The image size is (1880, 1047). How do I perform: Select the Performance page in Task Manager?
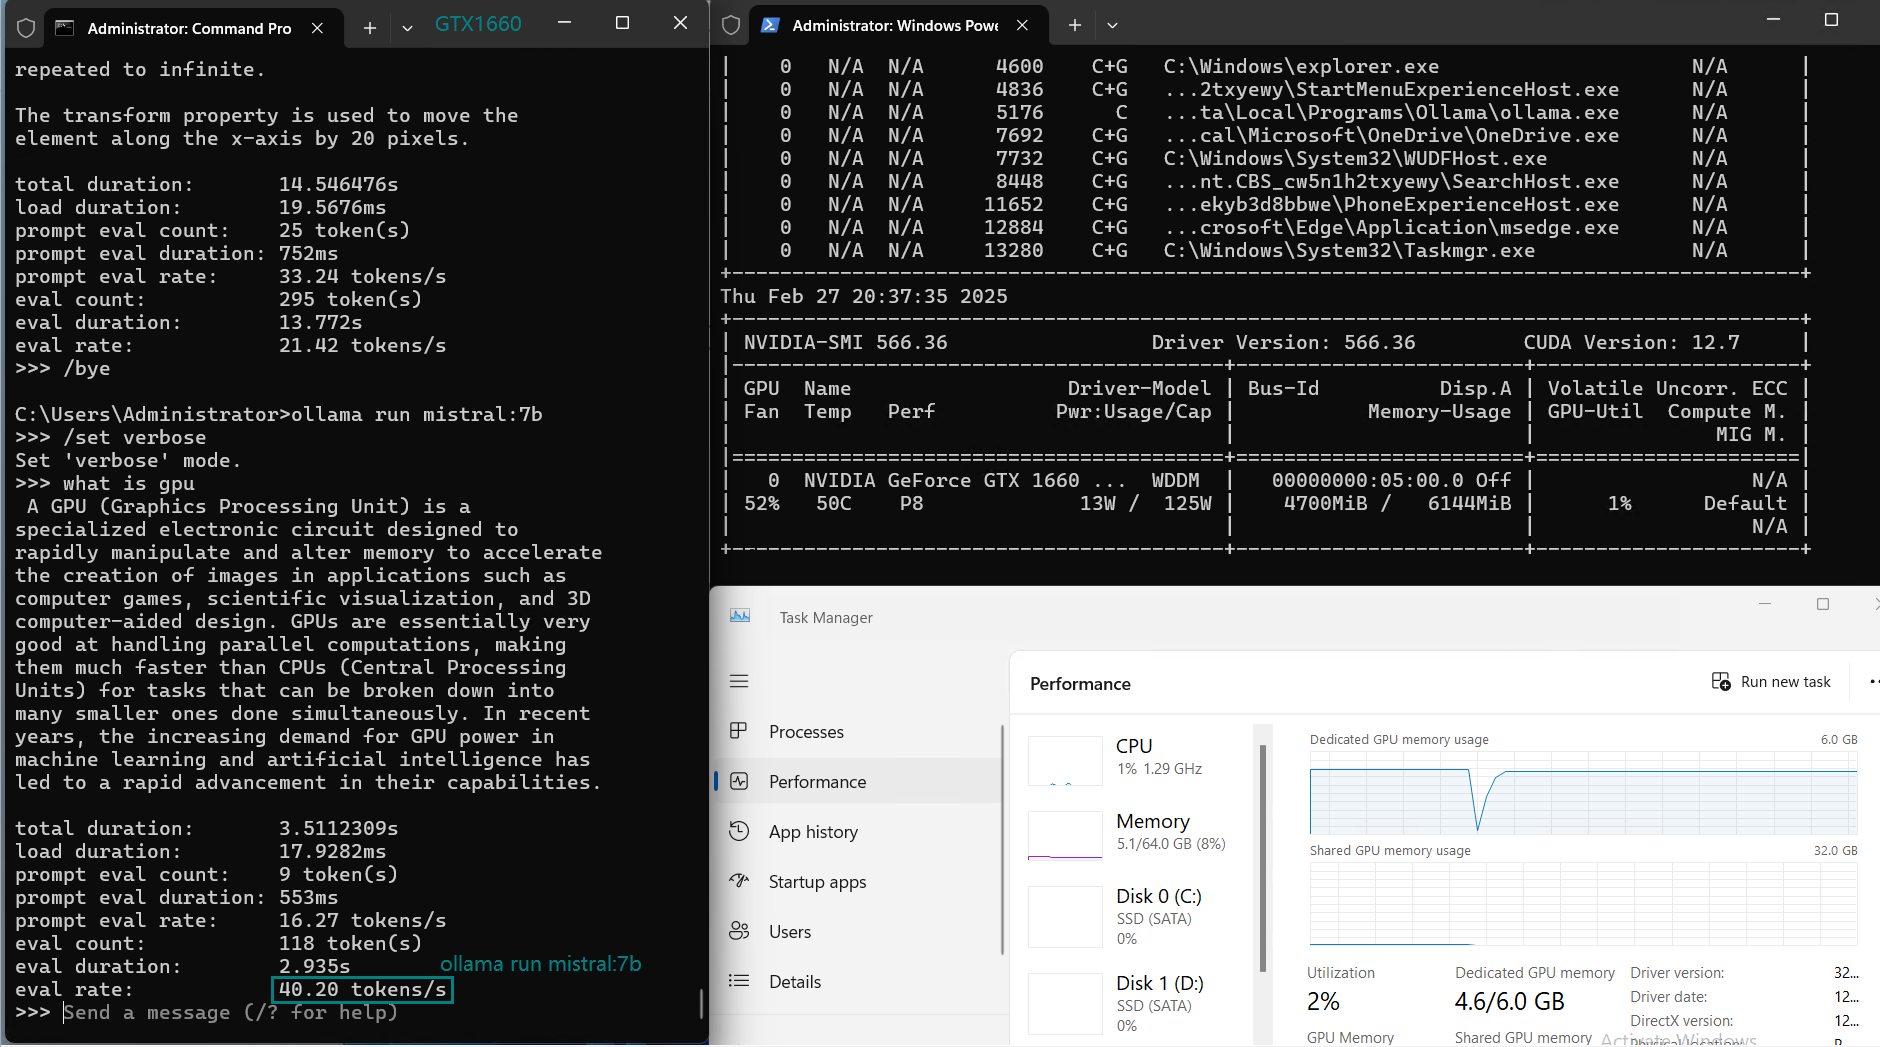[x=817, y=782]
